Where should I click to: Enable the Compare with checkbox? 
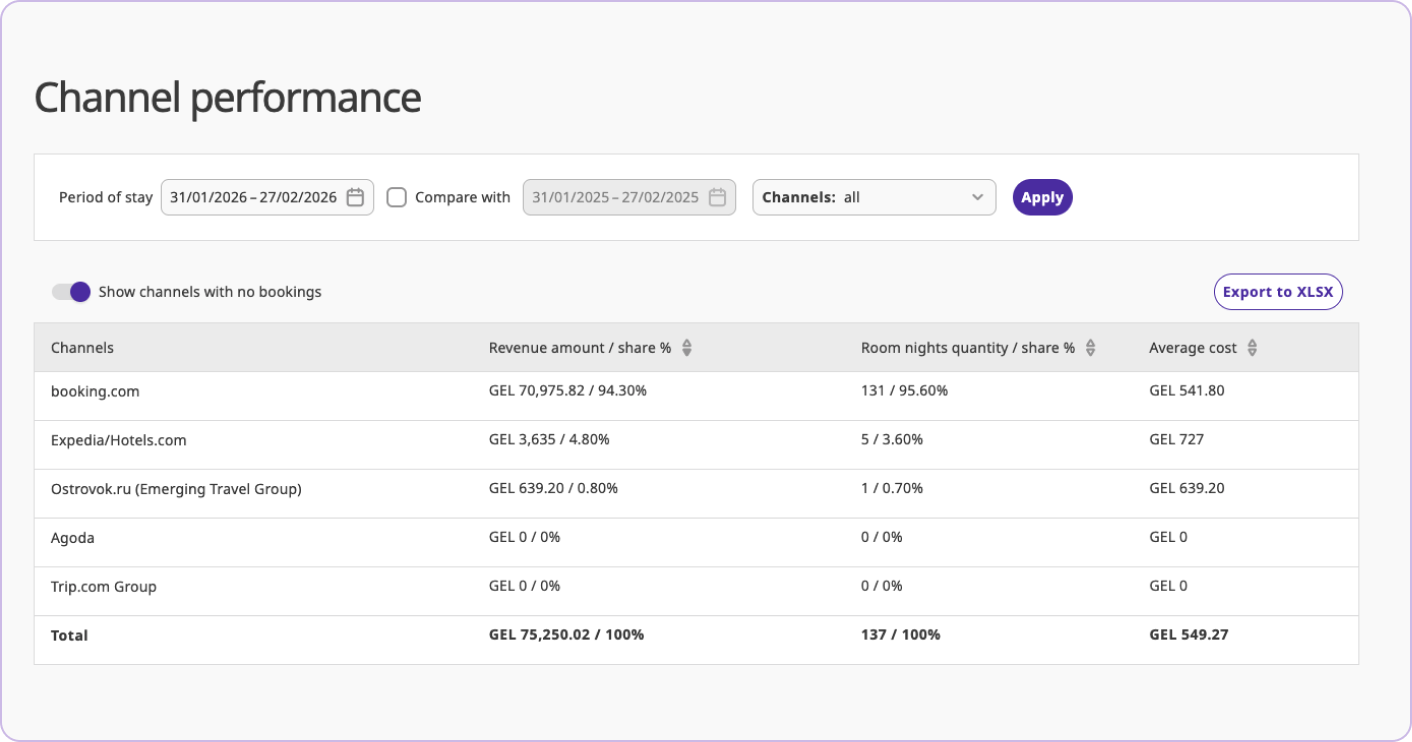click(397, 198)
